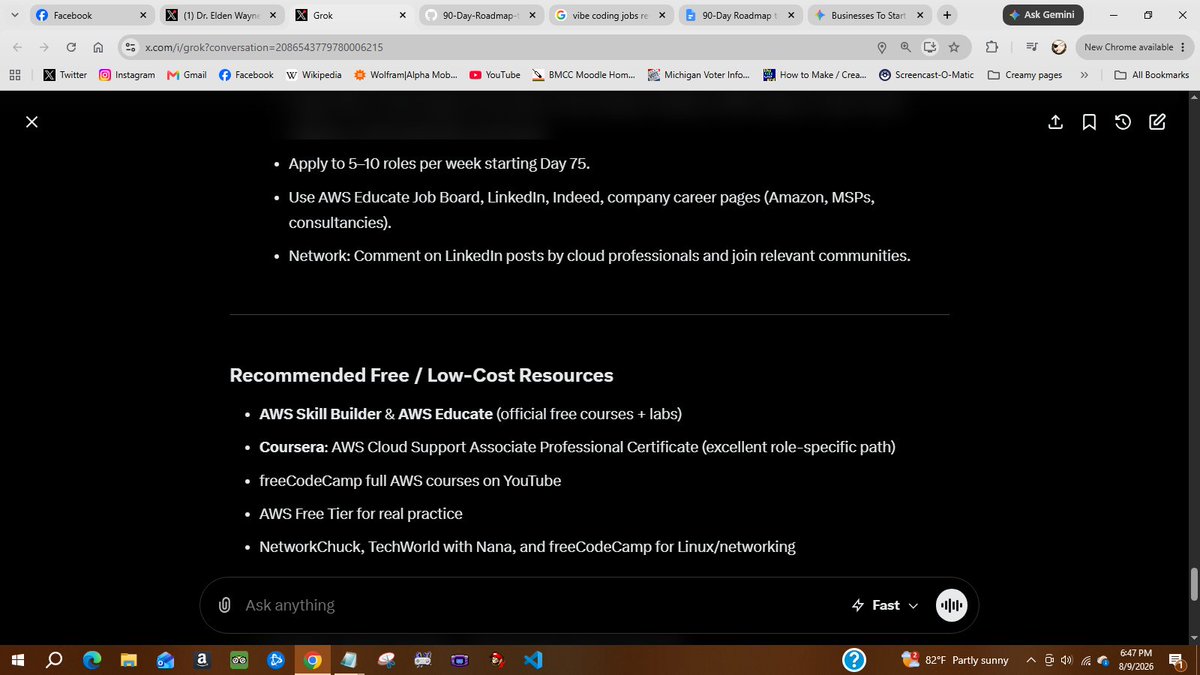The height and width of the screenshot is (675, 1200).
Task: Open the Gmail bookmark
Action: tap(187, 75)
